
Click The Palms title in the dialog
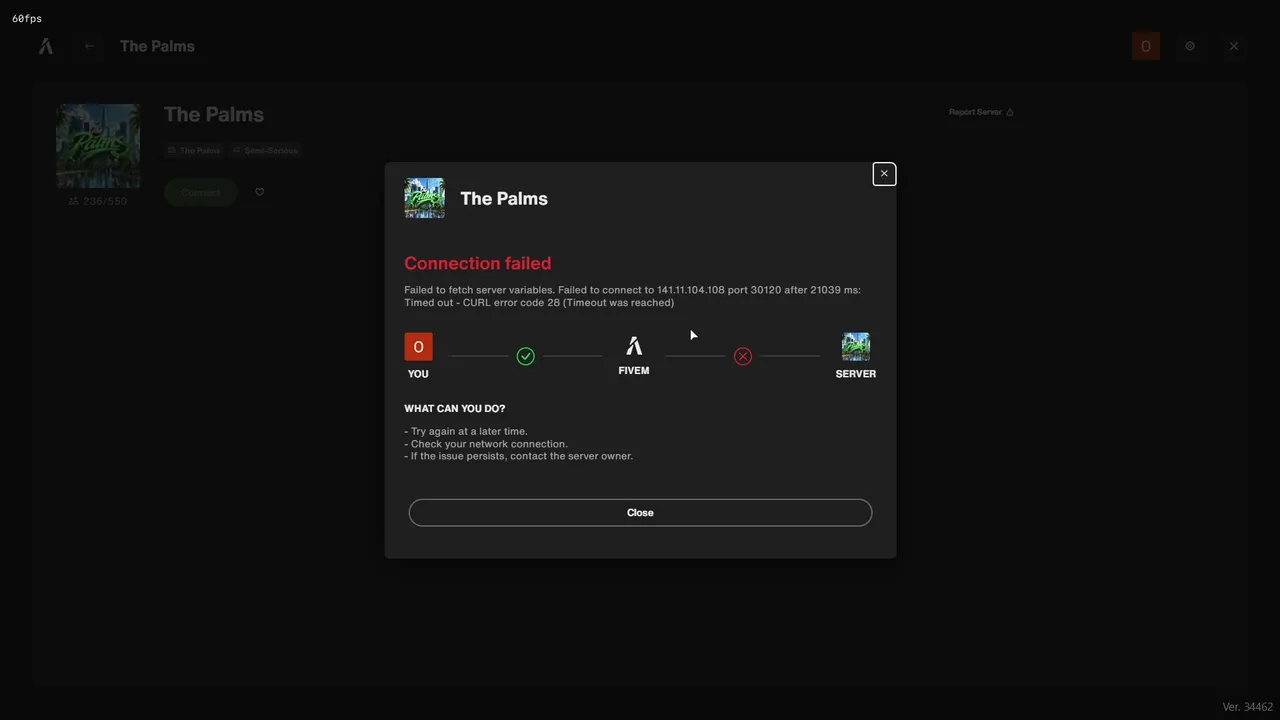[504, 198]
